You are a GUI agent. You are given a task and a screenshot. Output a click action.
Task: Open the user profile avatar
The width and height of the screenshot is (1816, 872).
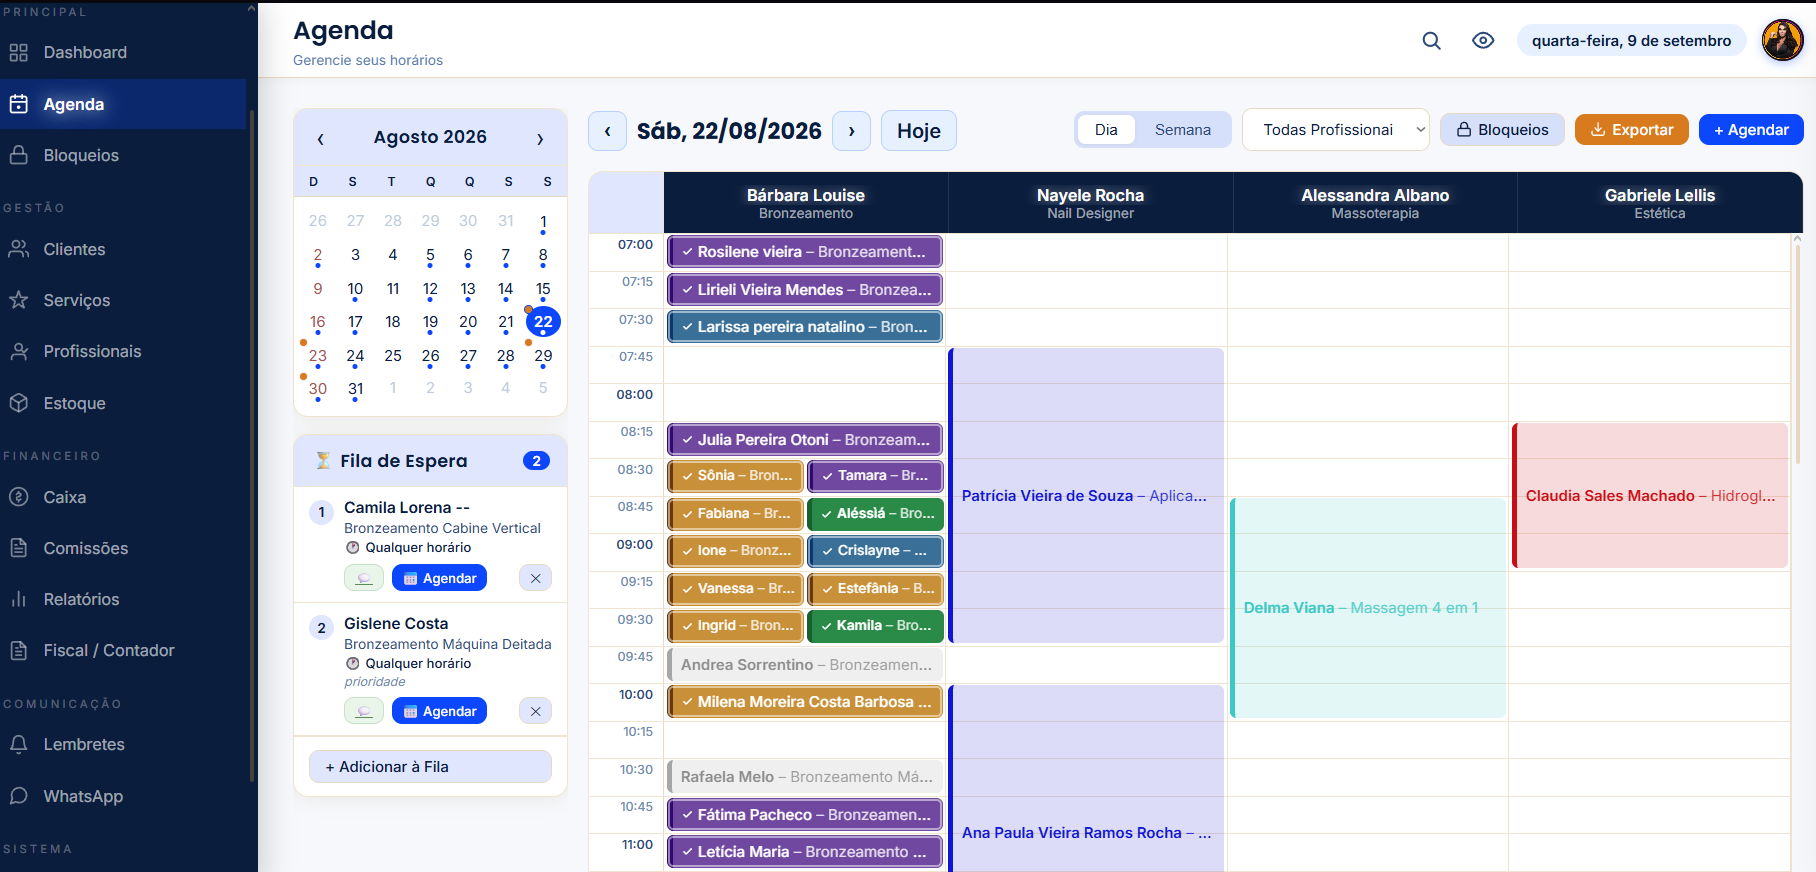pos(1782,41)
